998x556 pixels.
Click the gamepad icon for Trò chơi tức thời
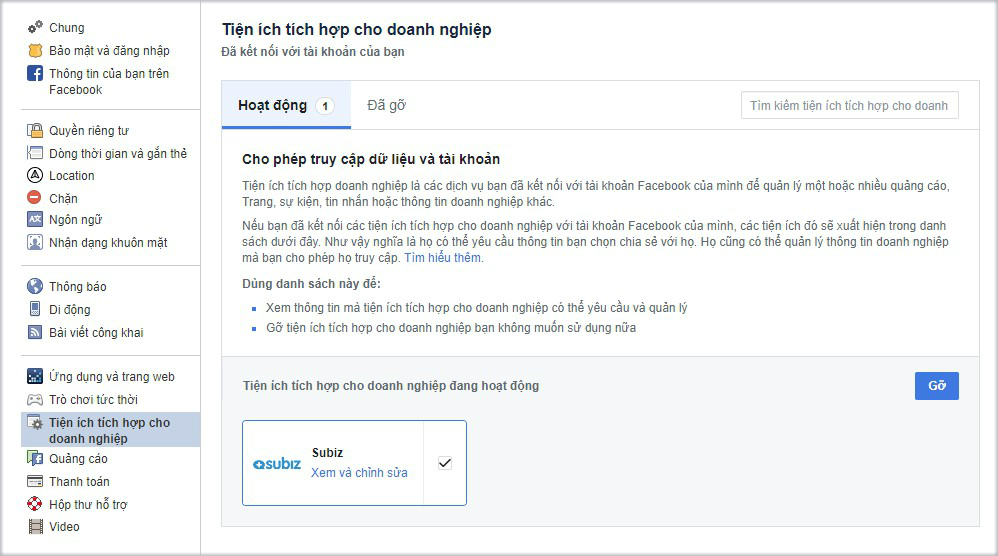point(35,400)
